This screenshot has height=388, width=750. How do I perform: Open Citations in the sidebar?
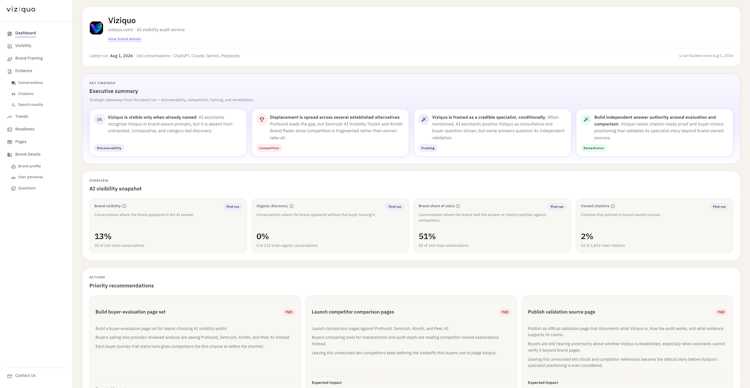(26, 94)
